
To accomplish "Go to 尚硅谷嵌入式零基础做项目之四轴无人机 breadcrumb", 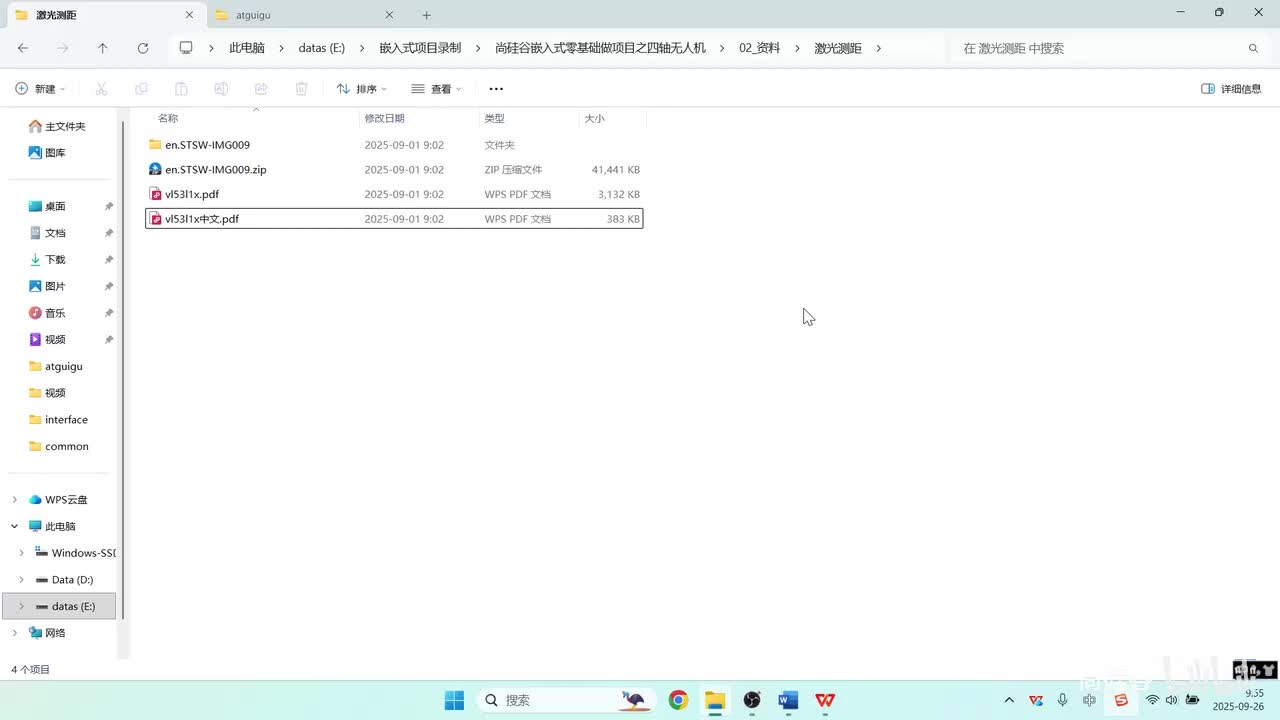I will pyautogui.click(x=600, y=48).
